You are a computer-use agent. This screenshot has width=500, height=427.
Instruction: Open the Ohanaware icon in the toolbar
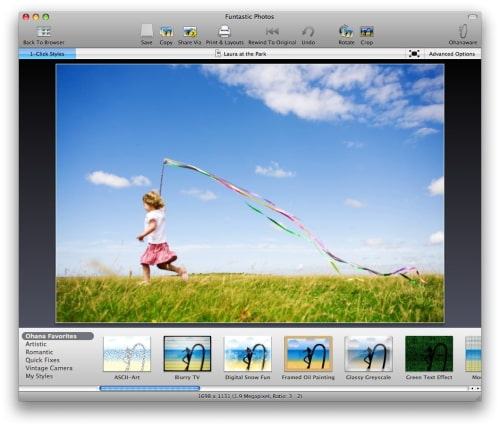(463, 31)
